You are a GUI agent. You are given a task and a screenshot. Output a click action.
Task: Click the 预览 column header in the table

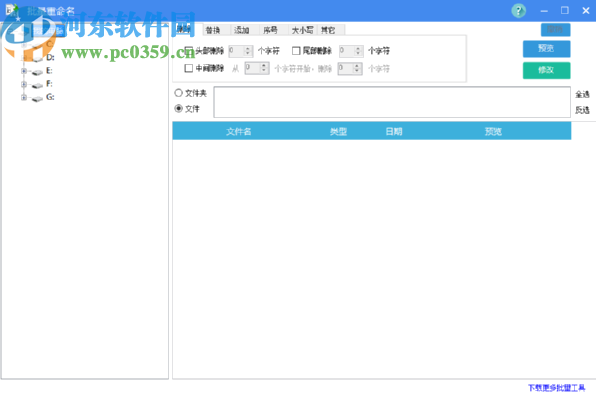point(493,131)
